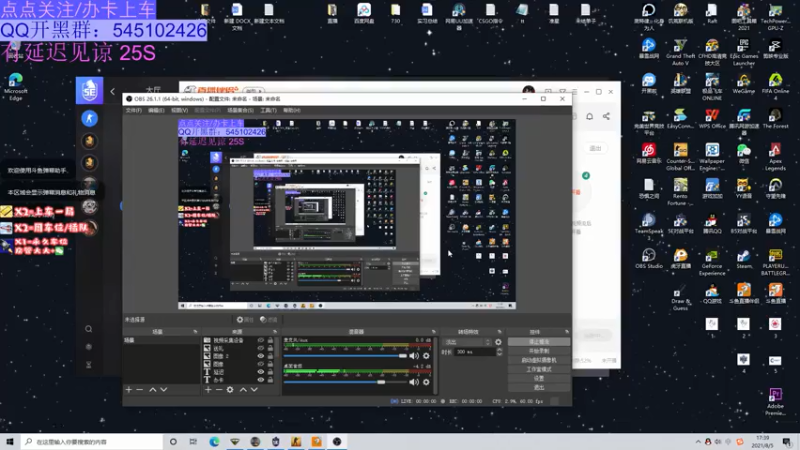The width and height of the screenshot is (800, 450).
Task: Move source down in the sources list
Action: [x=254, y=390]
